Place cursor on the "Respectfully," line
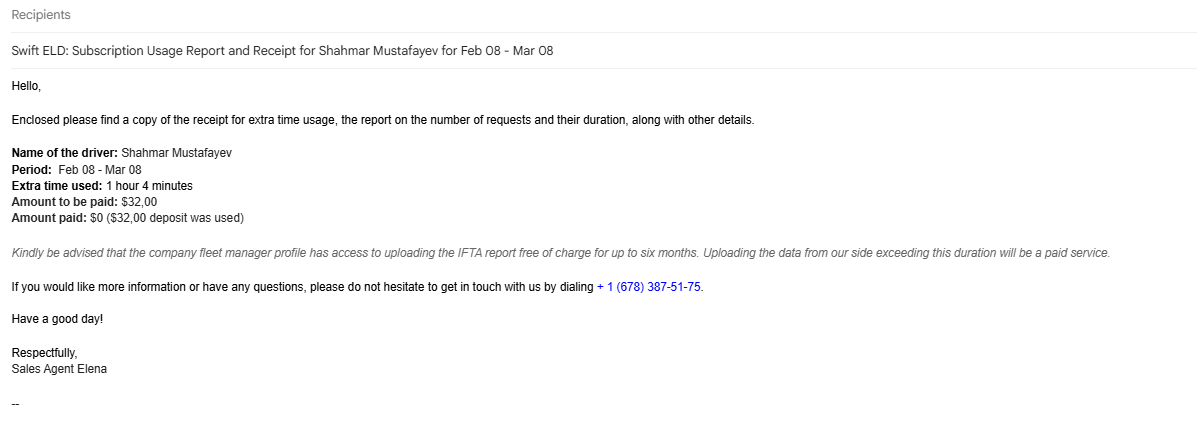Viewport: 1197px width, 444px height. click(x=44, y=353)
